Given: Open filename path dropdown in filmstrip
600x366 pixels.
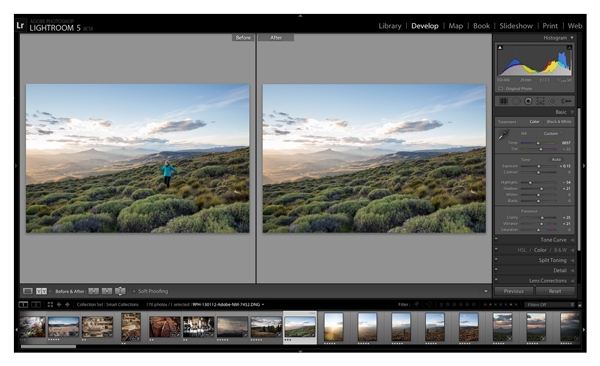Looking at the screenshot, I should pos(262,305).
